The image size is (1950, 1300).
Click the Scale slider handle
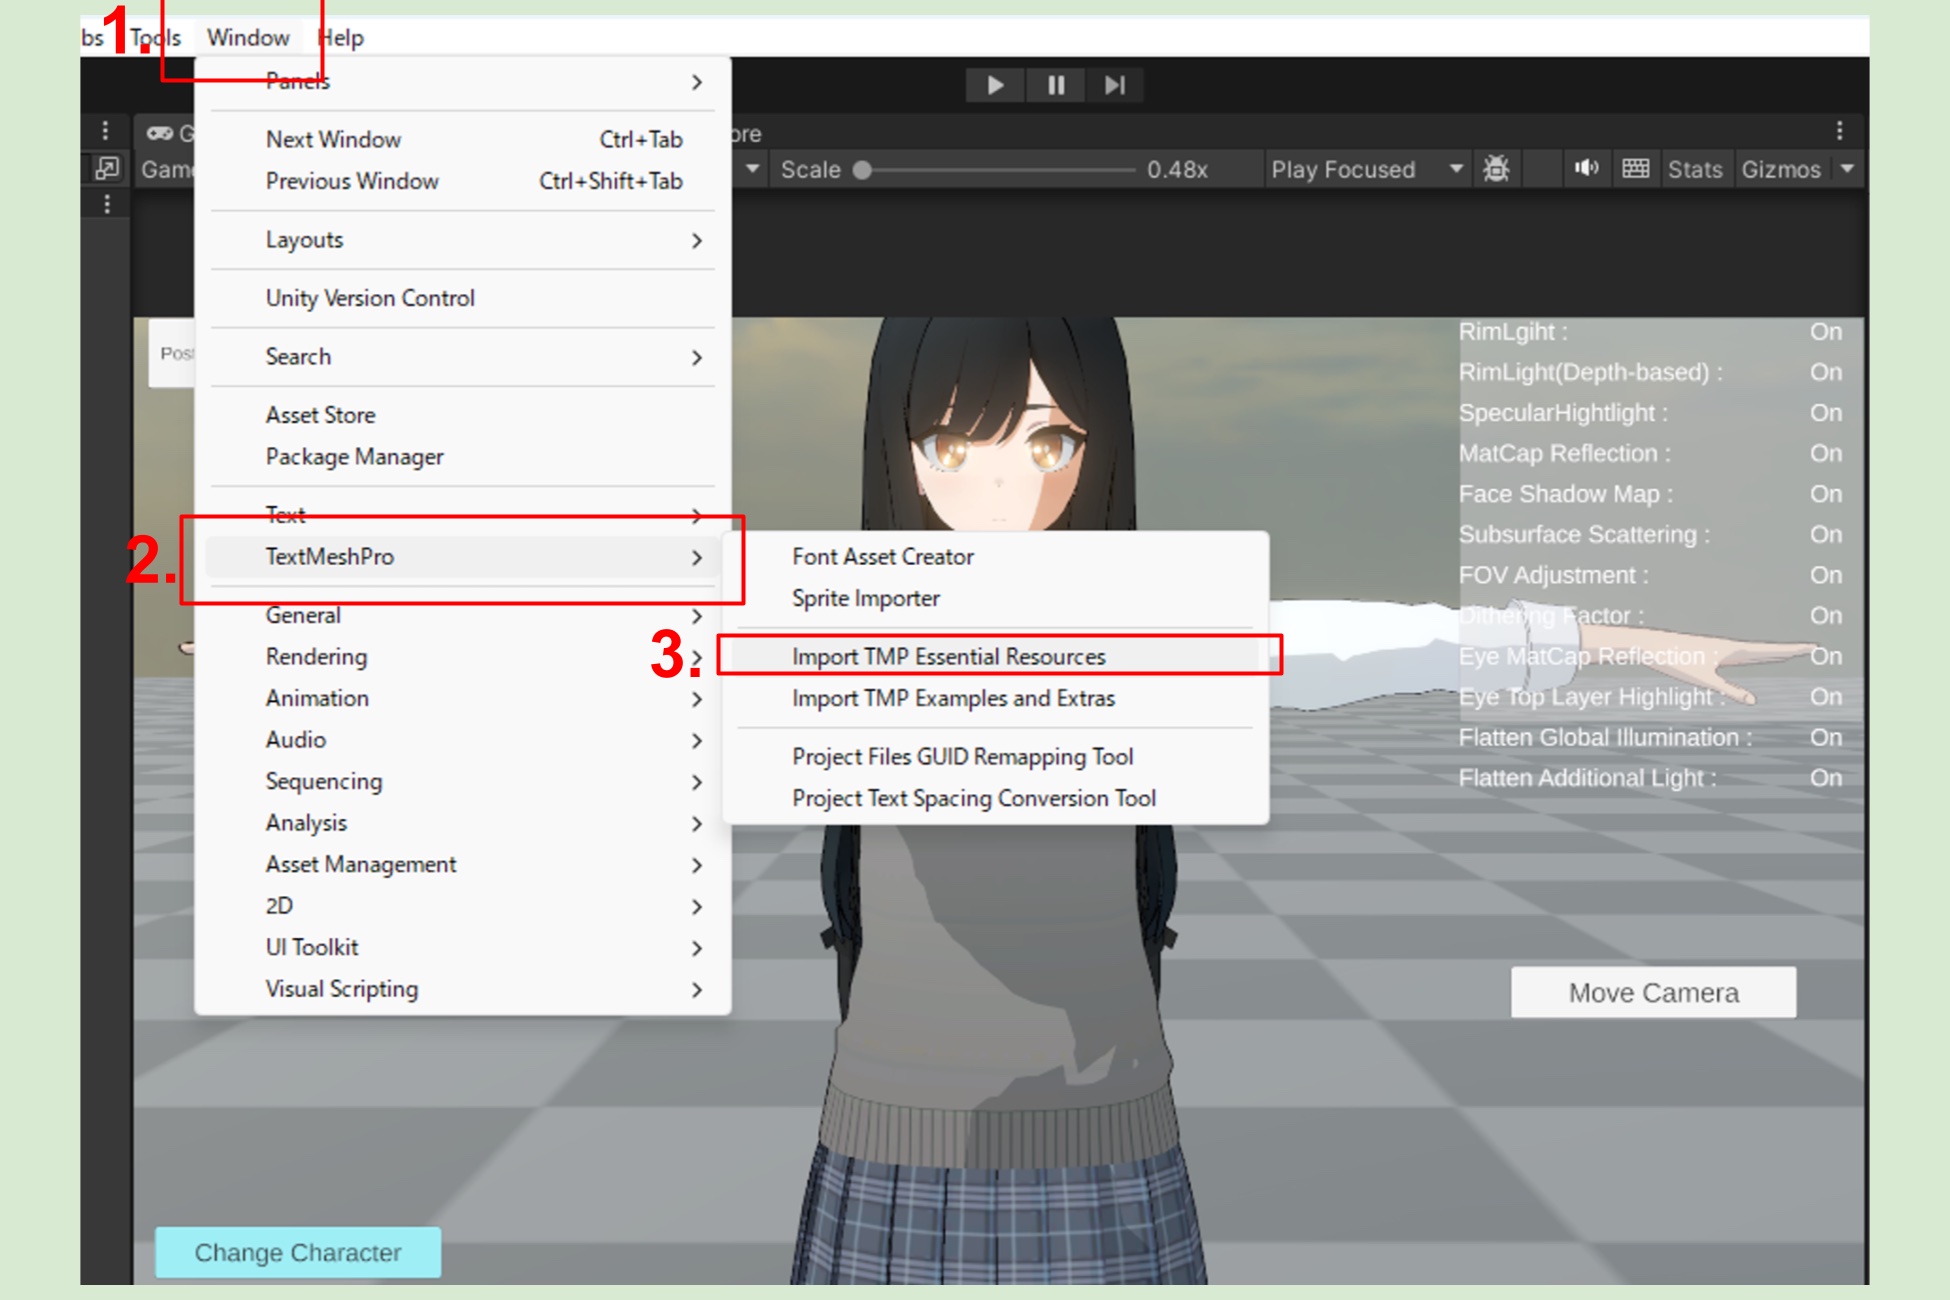coord(862,170)
